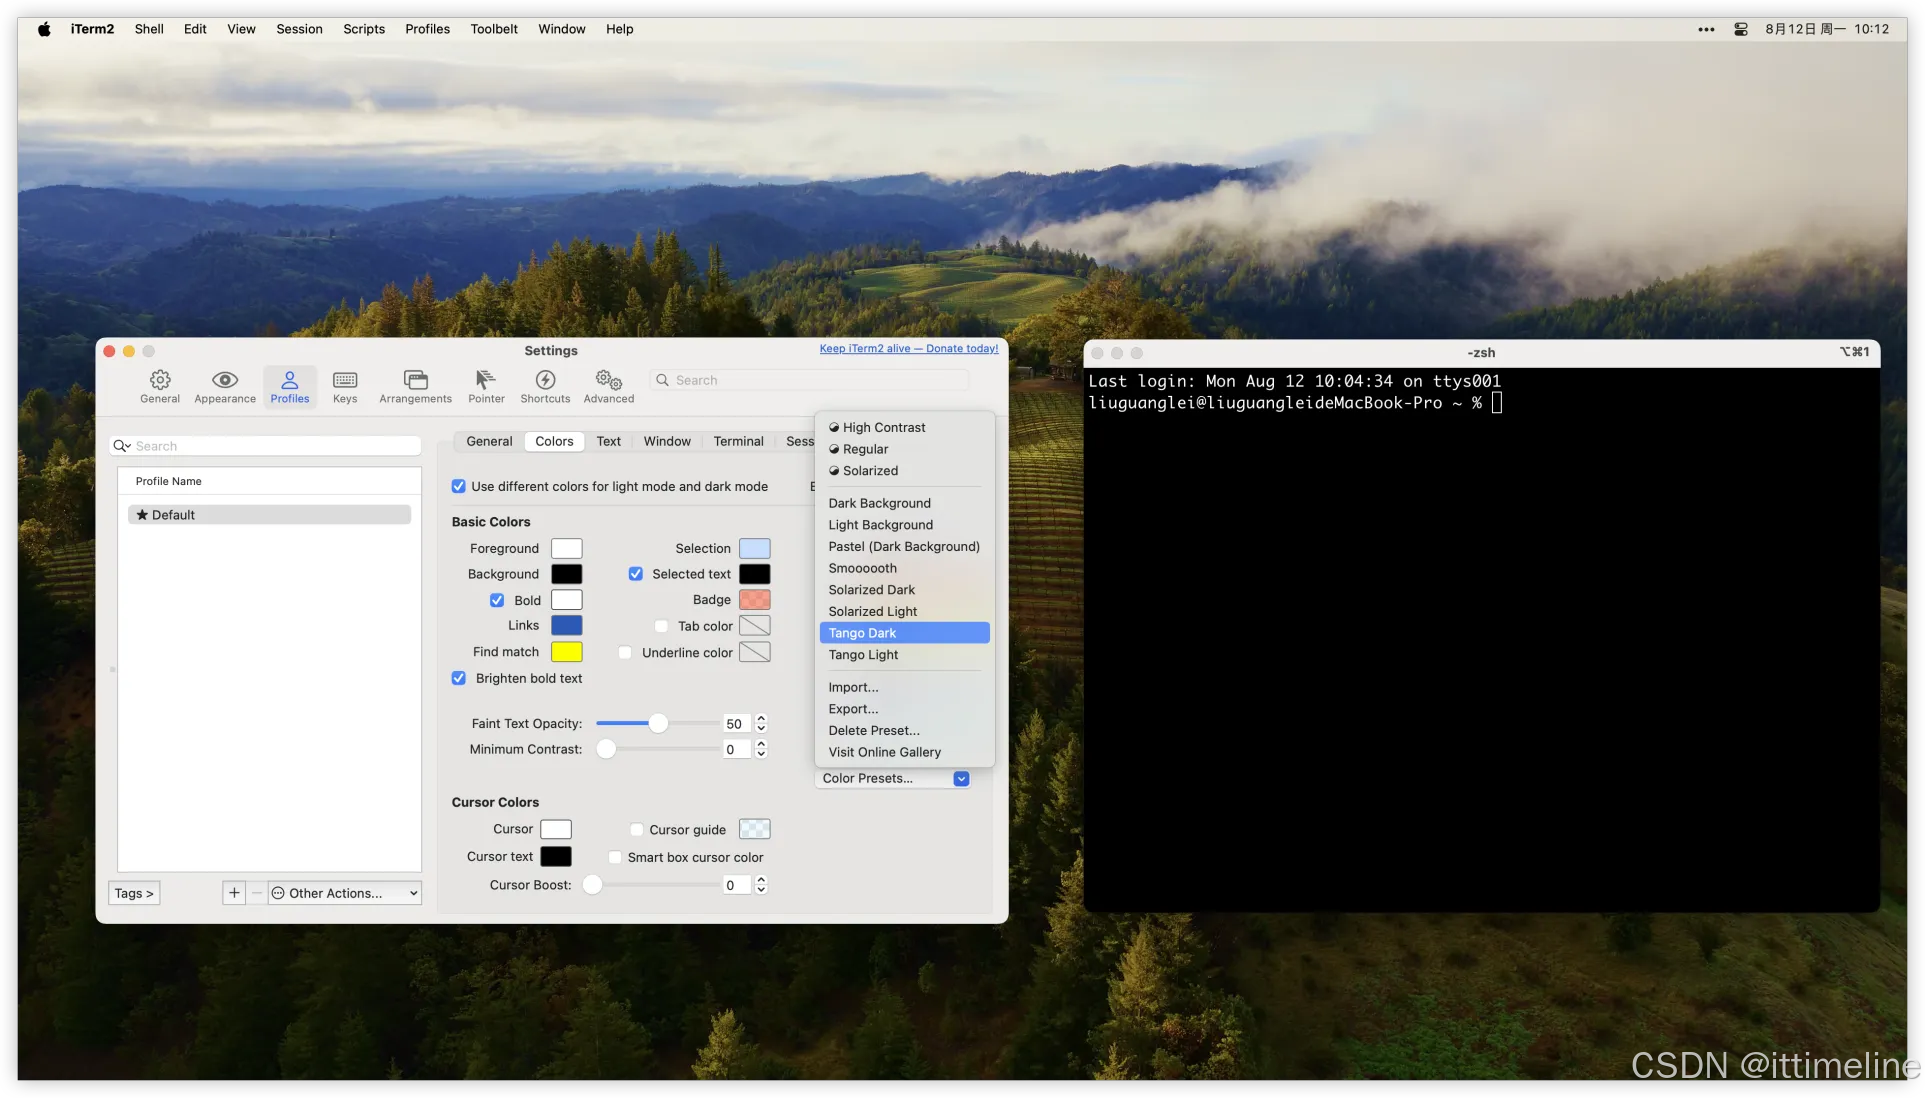Disable Brighten bold text checkbox
This screenshot has width=1925, height=1098.
click(x=459, y=678)
